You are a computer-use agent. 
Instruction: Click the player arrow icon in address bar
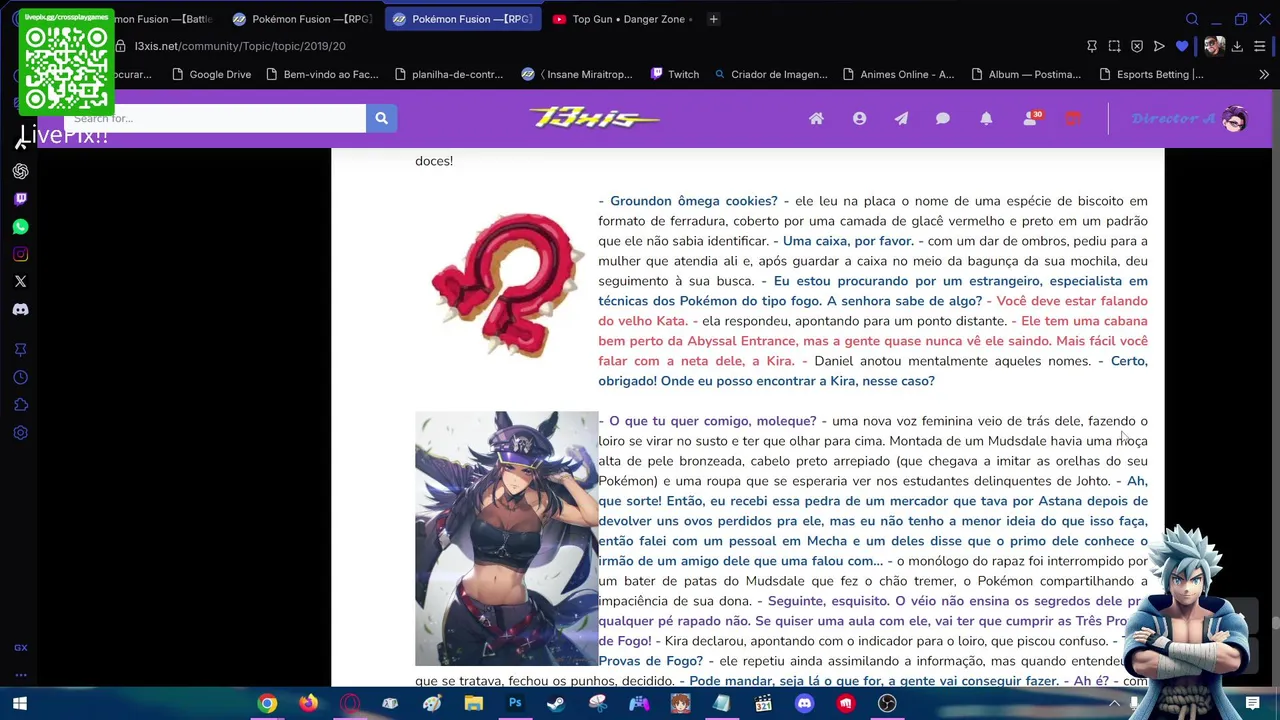click(1159, 46)
